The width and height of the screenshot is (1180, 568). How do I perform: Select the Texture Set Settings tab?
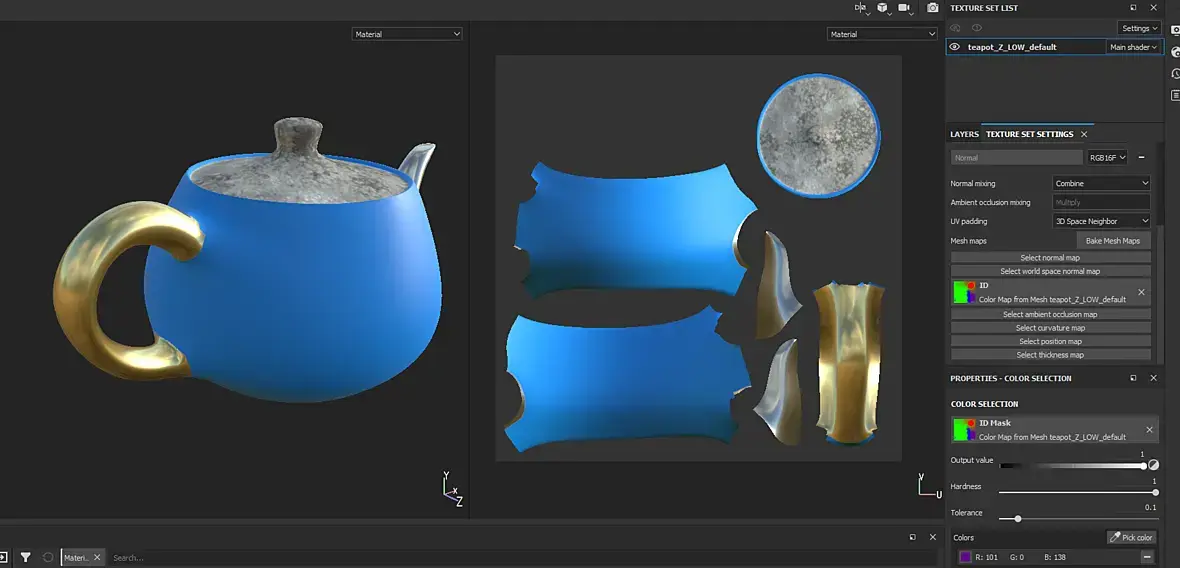coord(1029,134)
